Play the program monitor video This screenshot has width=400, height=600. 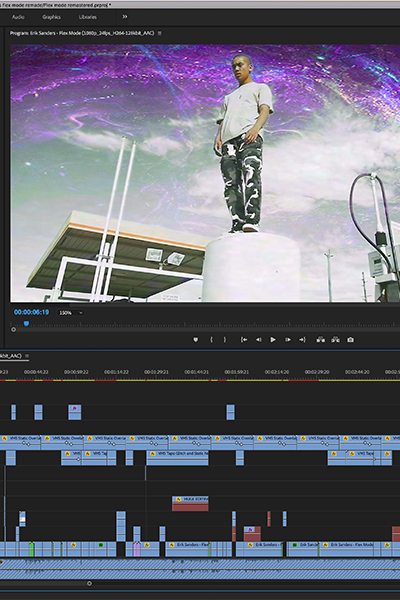click(x=273, y=340)
